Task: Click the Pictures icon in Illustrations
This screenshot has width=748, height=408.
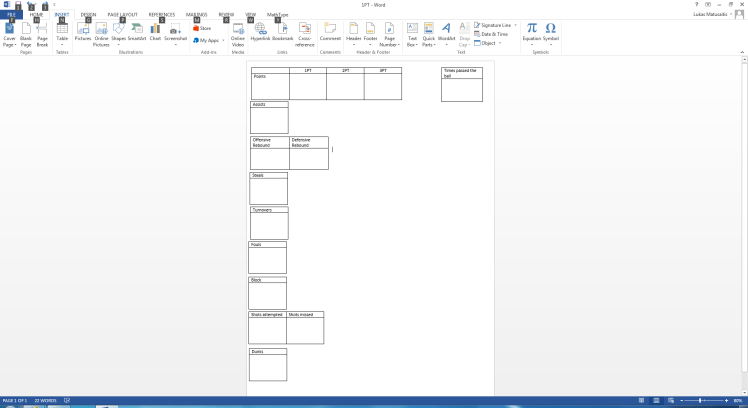Action: coord(82,34)
